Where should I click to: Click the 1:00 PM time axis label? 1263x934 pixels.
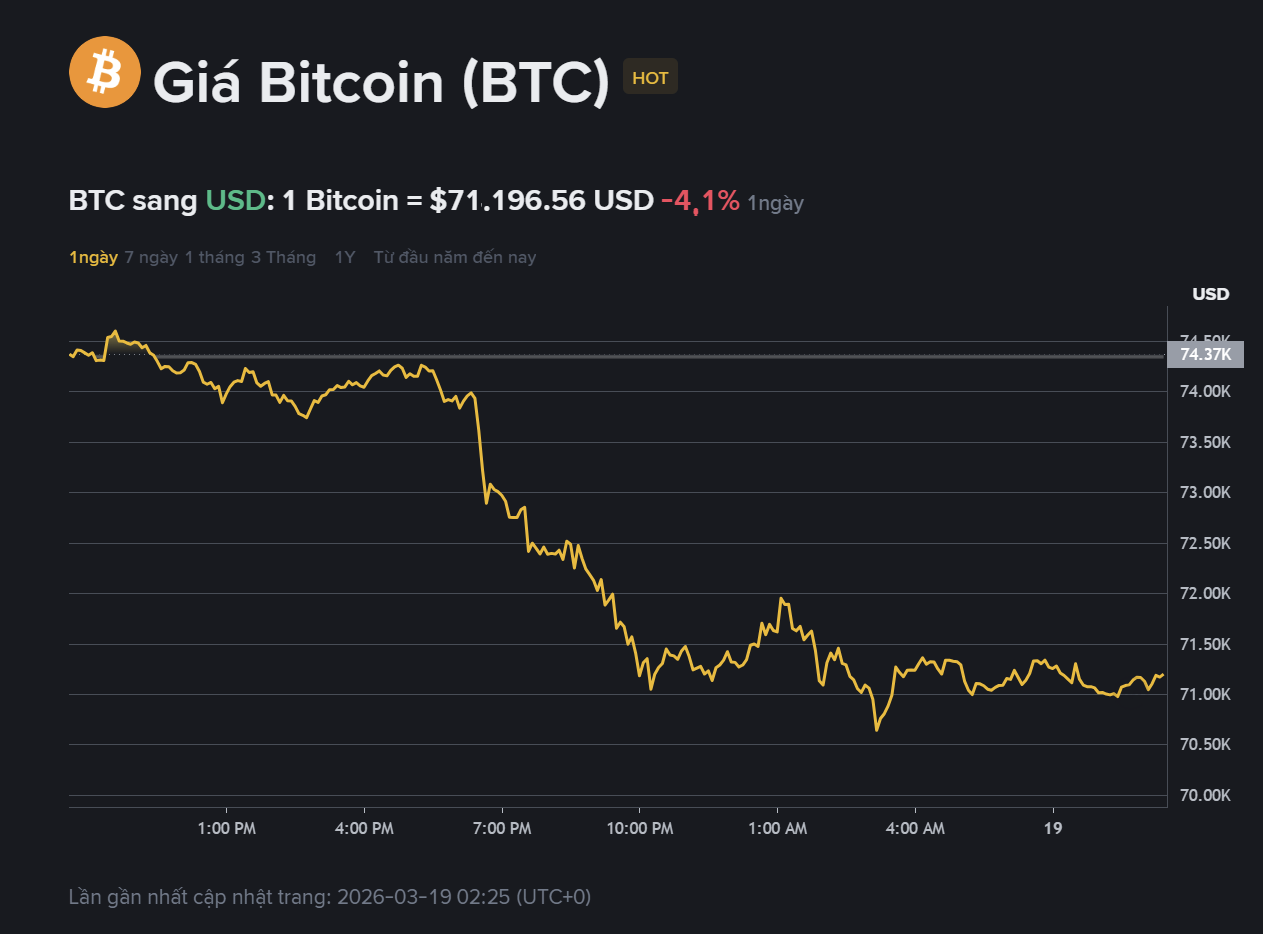[227, 828]
